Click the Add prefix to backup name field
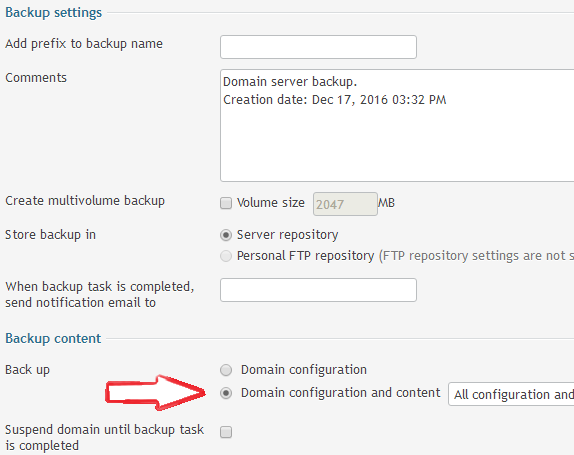 pos(318,47)
